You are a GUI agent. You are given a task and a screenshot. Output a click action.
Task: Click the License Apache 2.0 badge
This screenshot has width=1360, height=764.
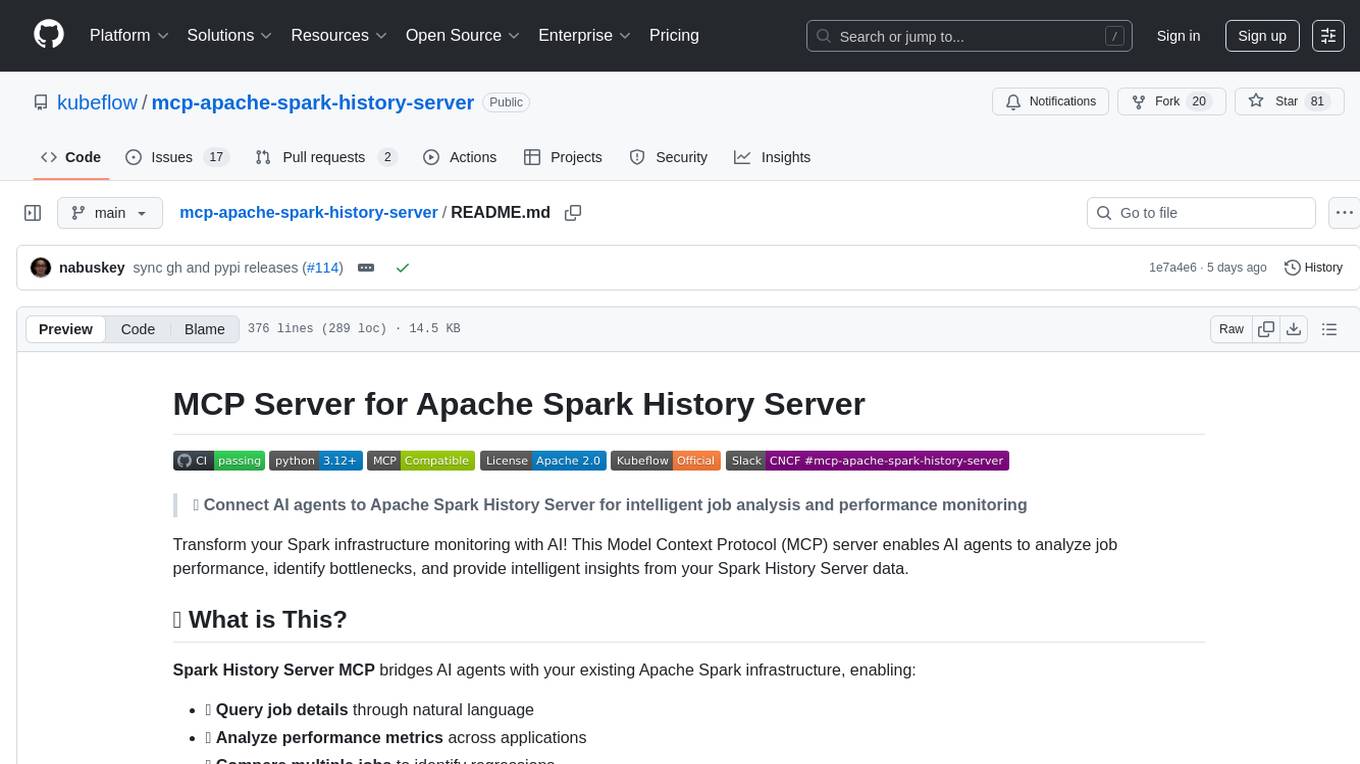coord(543,461)
